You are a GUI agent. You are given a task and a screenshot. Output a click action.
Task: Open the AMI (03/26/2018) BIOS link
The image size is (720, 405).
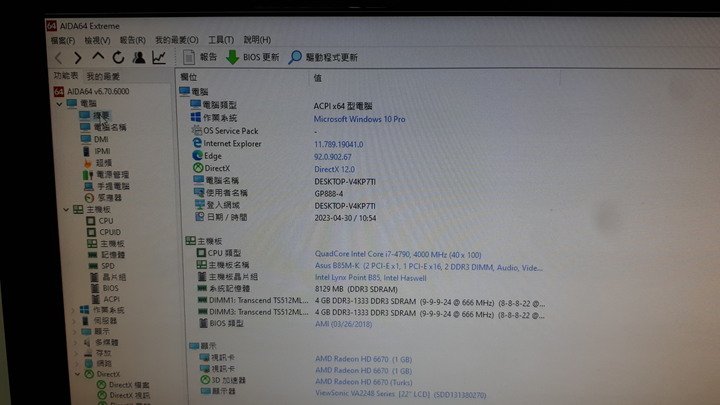pyautogui.click(x=343, y=324)
